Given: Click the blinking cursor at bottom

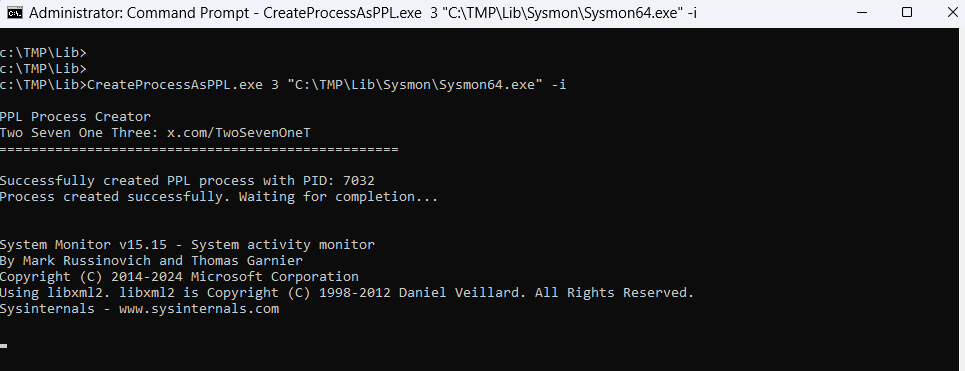Looking at the screenshot, I should click(4, 346).
